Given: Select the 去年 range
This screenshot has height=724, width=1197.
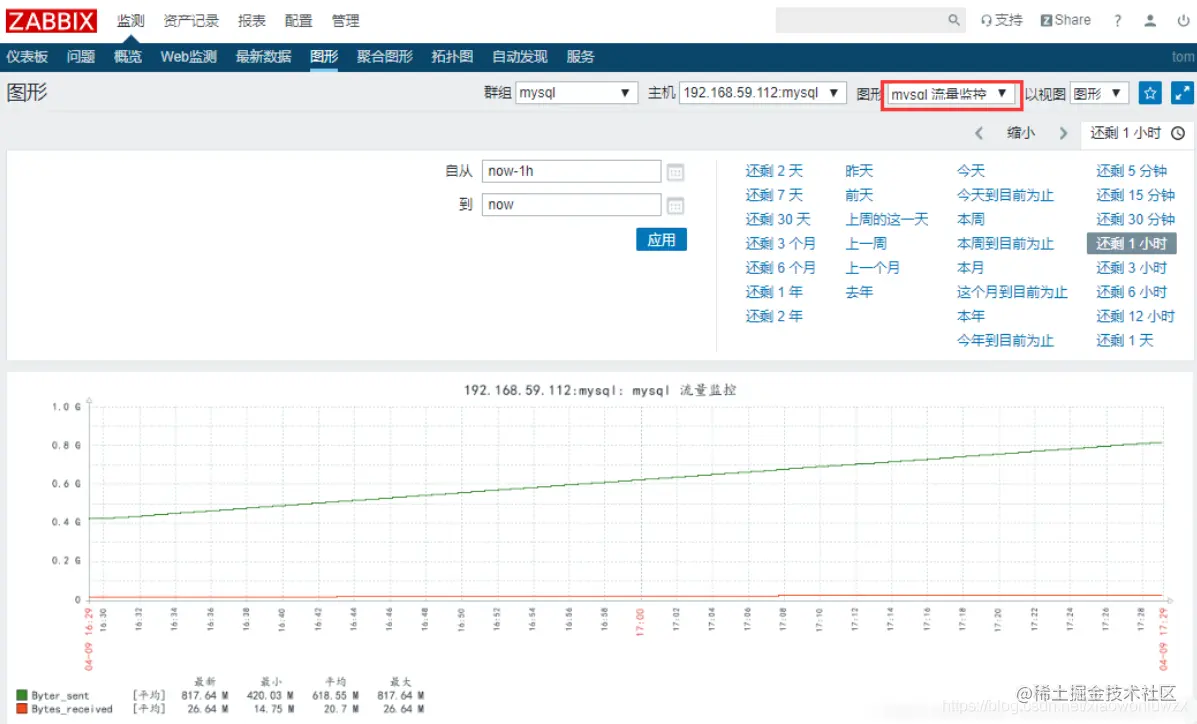Looking at the screenshot, I should pyautogui.click(x=859, y=293).
